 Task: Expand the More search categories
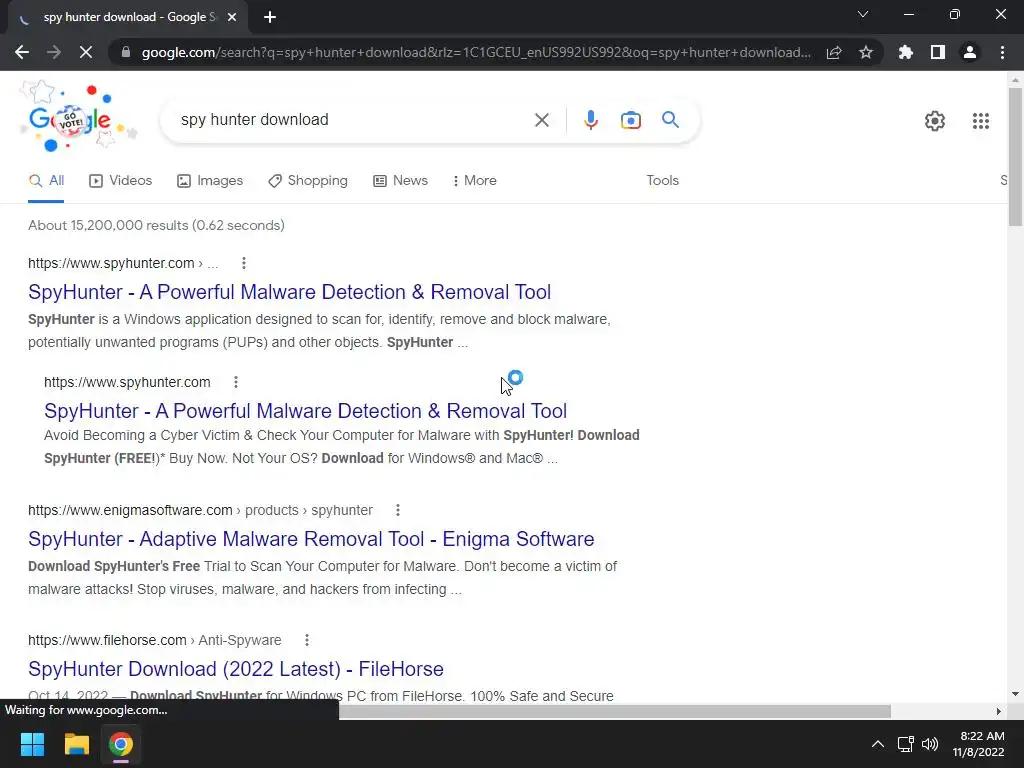[475, 181]
